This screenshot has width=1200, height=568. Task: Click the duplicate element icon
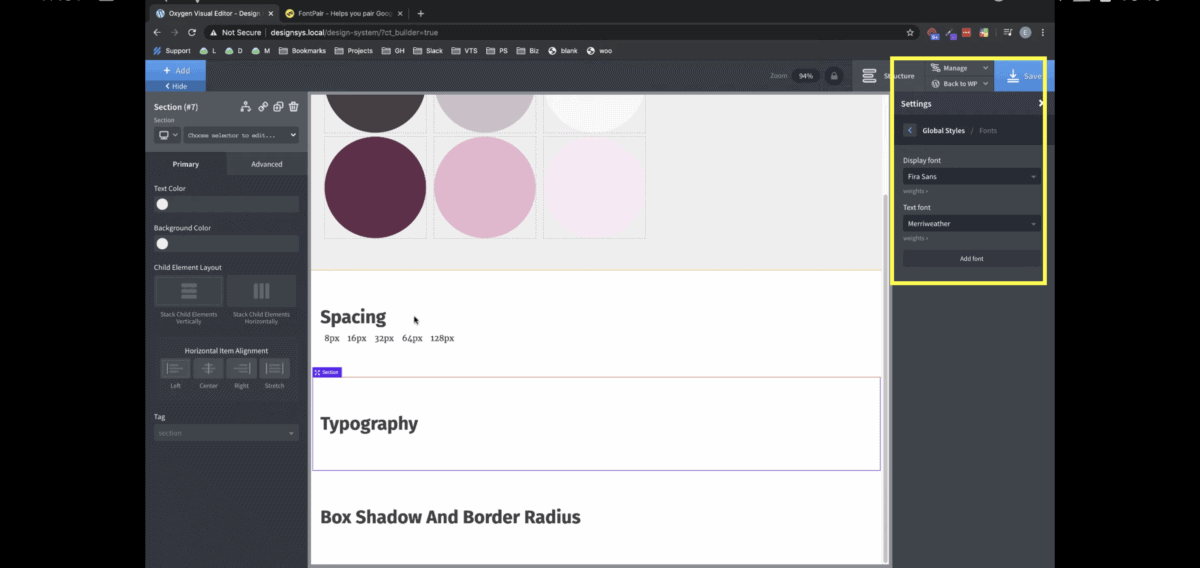pyautogui.click(x=278, y=107)
